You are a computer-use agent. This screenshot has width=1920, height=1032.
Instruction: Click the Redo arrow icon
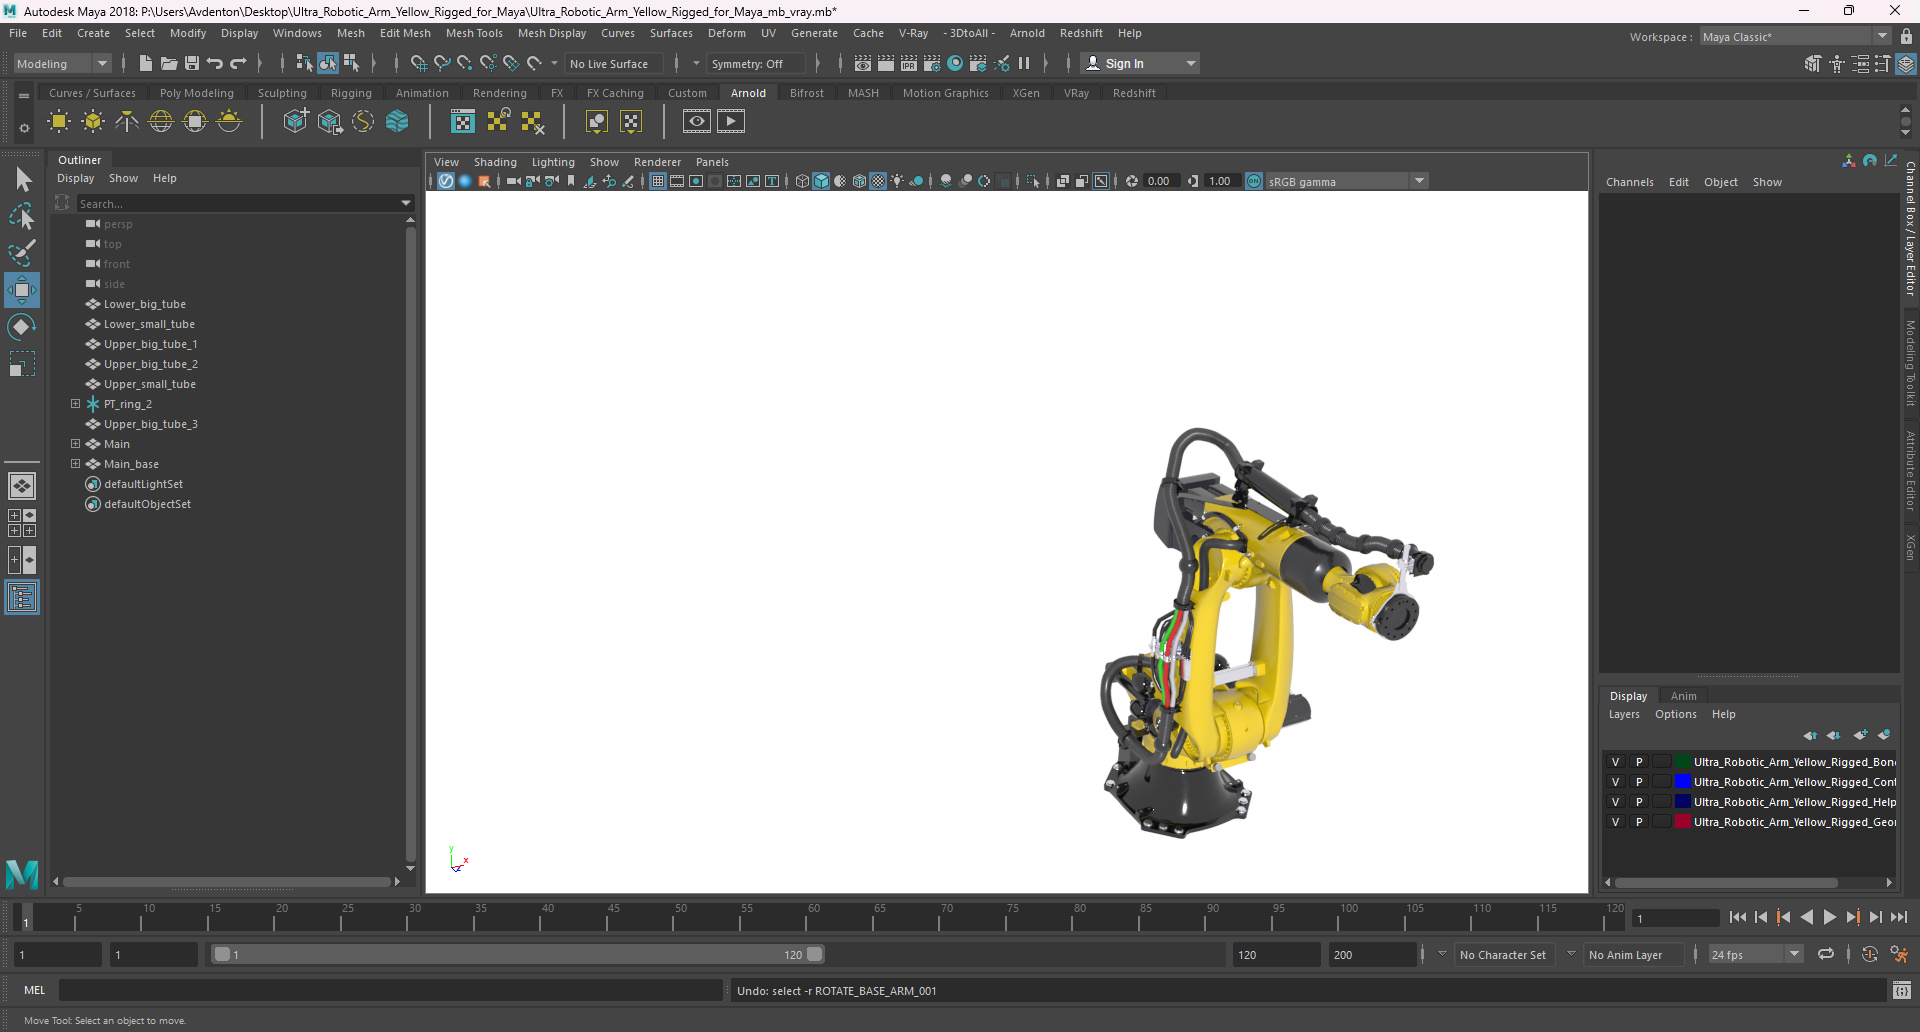pyautogui.click(x=238, y=63)
